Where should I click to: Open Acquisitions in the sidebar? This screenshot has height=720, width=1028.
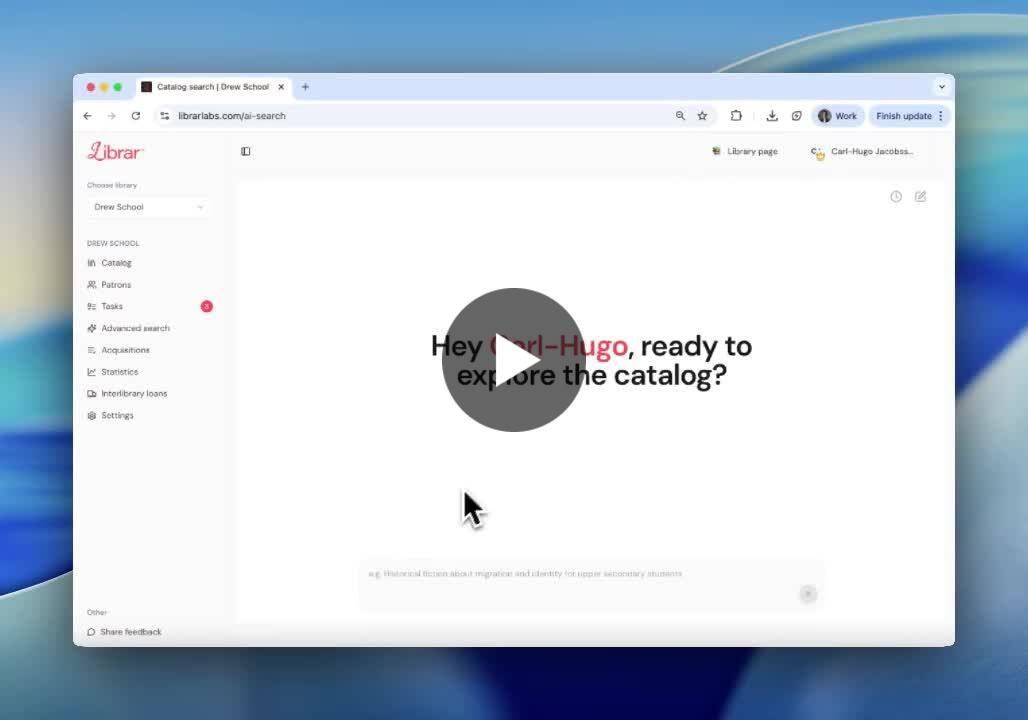point(125,350)
